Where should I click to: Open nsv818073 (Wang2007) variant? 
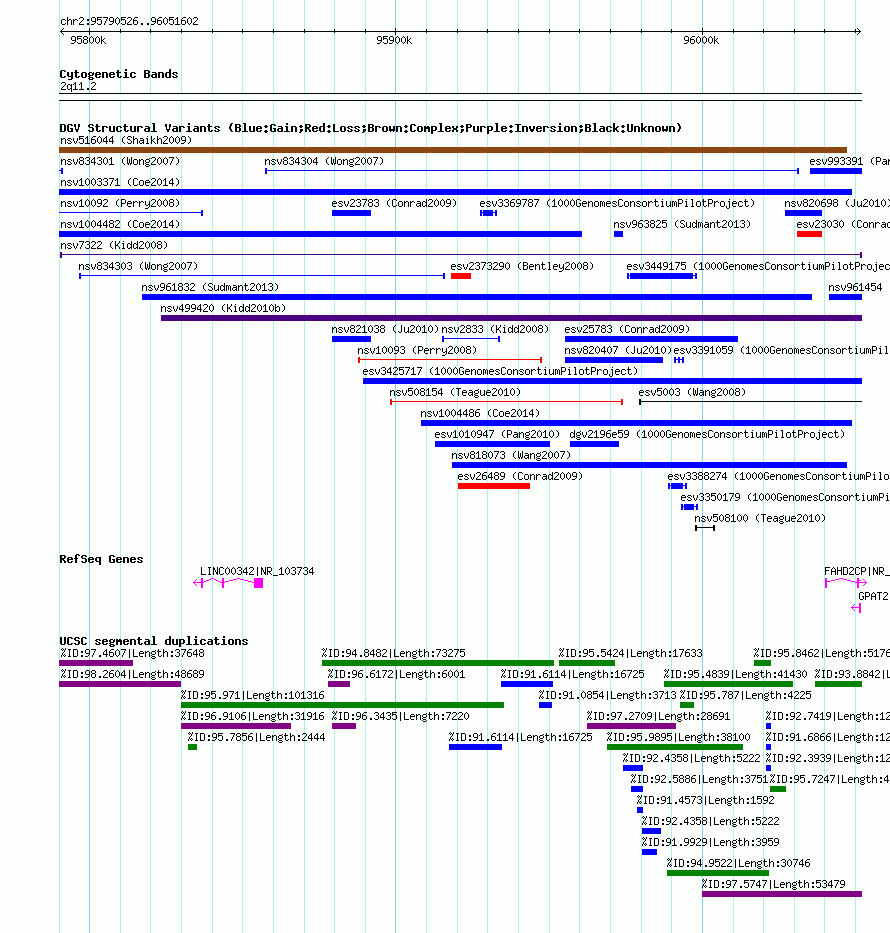point(649,465)
